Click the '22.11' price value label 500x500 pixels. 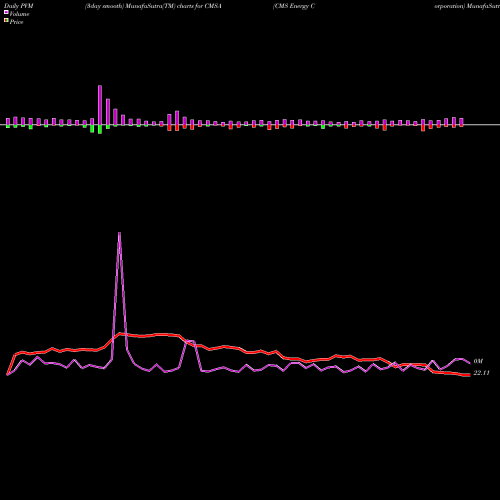(x=481, y=373)
